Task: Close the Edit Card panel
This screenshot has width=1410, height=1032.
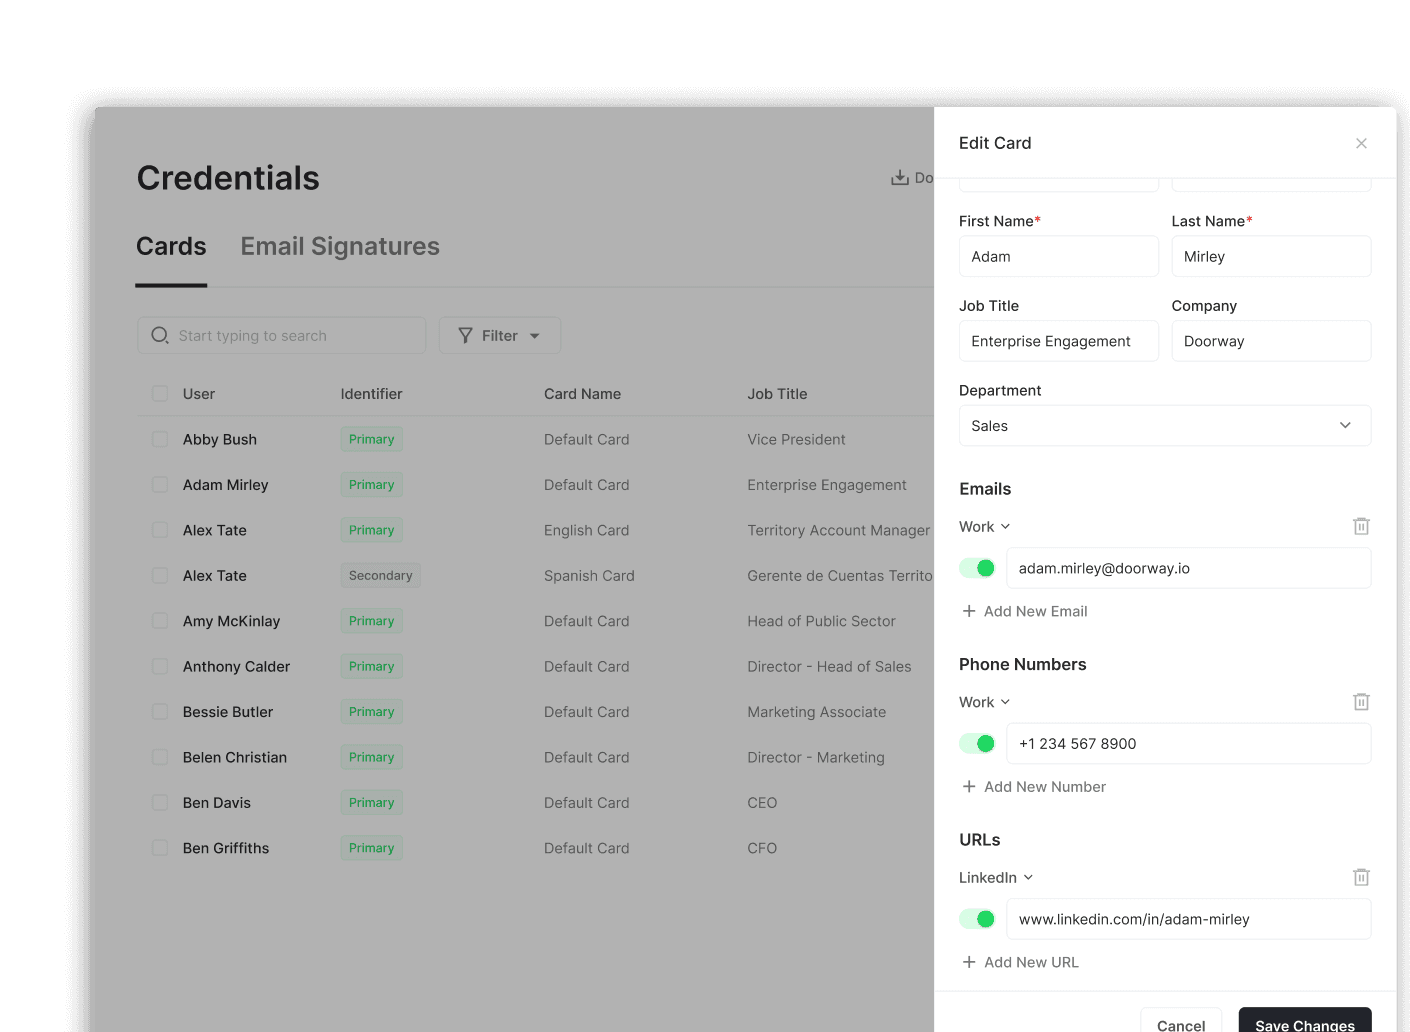Action: (x=1361, y=143)
